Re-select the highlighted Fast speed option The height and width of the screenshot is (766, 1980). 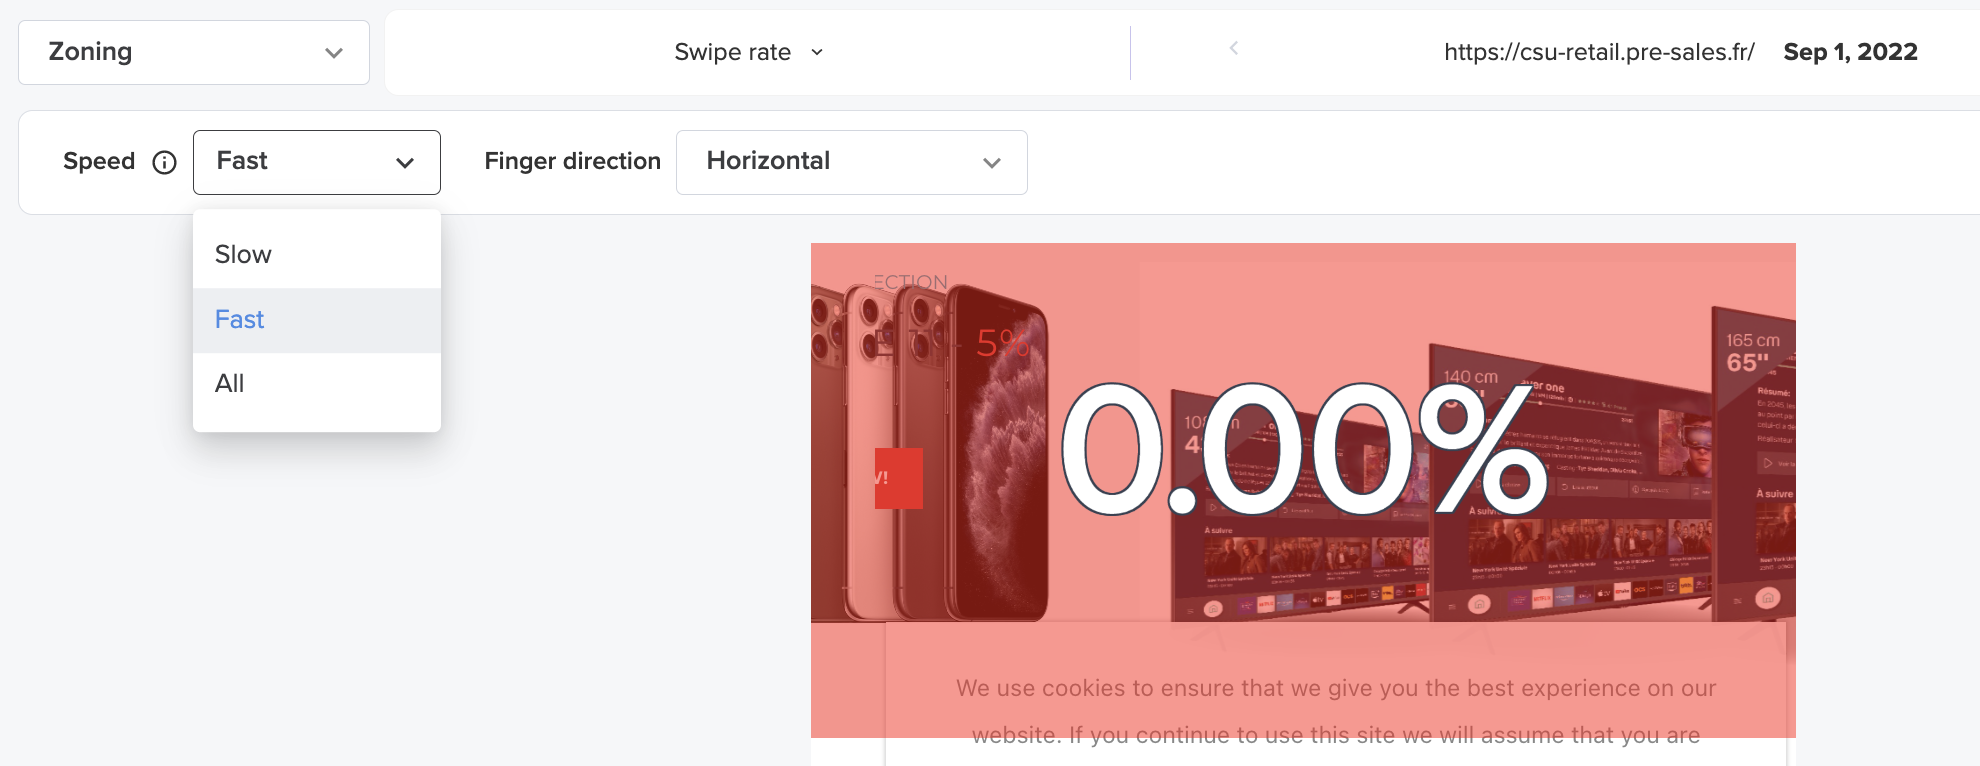point(239,320)
